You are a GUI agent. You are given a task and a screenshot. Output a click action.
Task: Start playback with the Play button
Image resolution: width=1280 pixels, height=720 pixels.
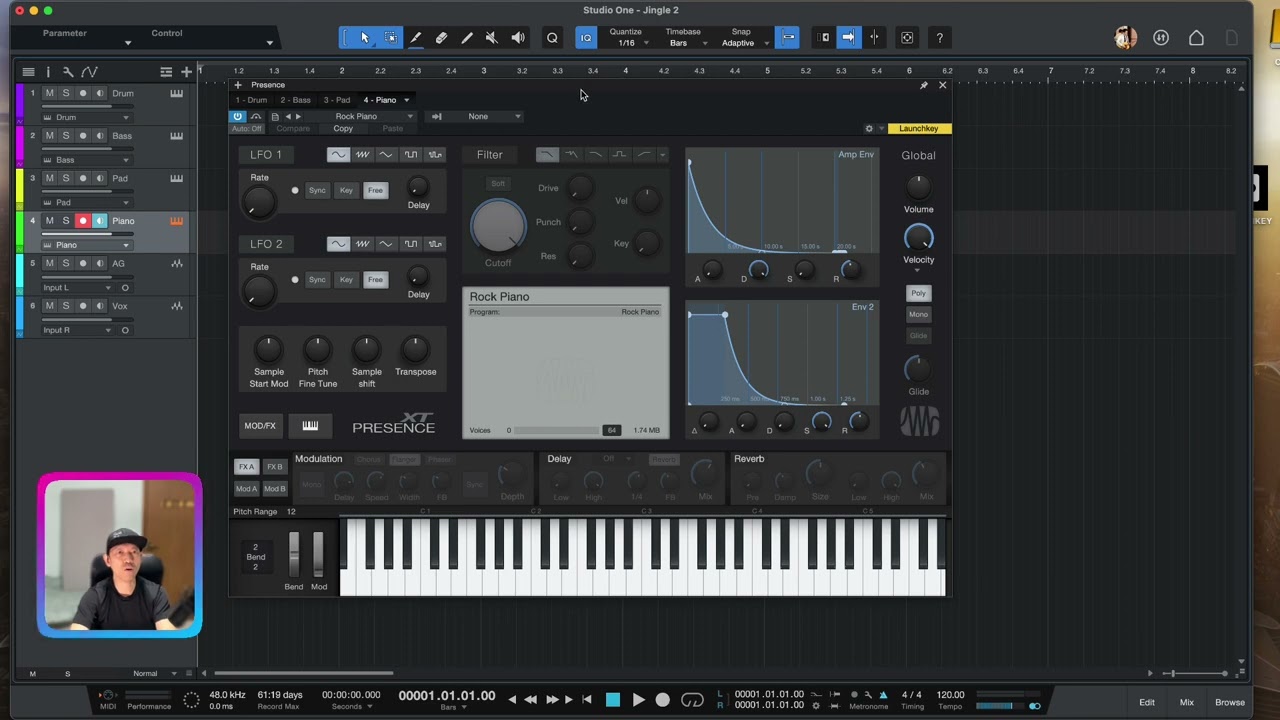[638, 700]
